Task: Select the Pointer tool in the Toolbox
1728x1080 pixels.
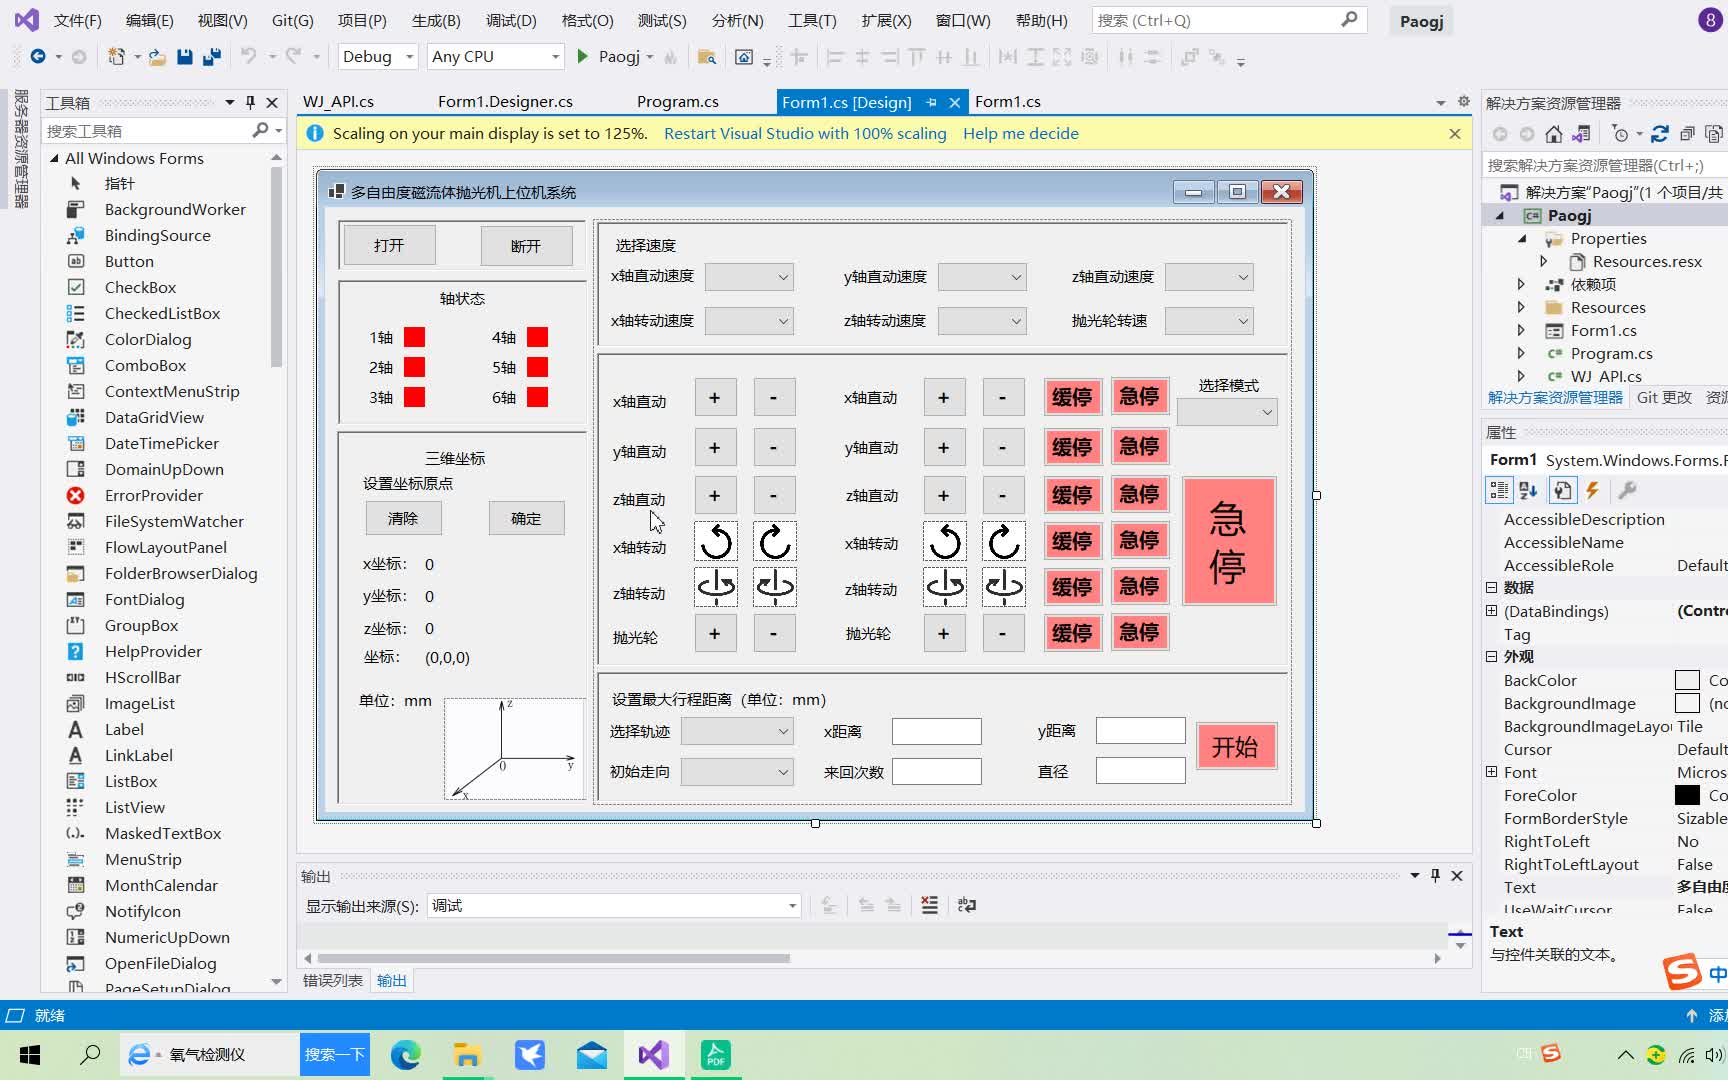Action: click(x=120, y=183)
